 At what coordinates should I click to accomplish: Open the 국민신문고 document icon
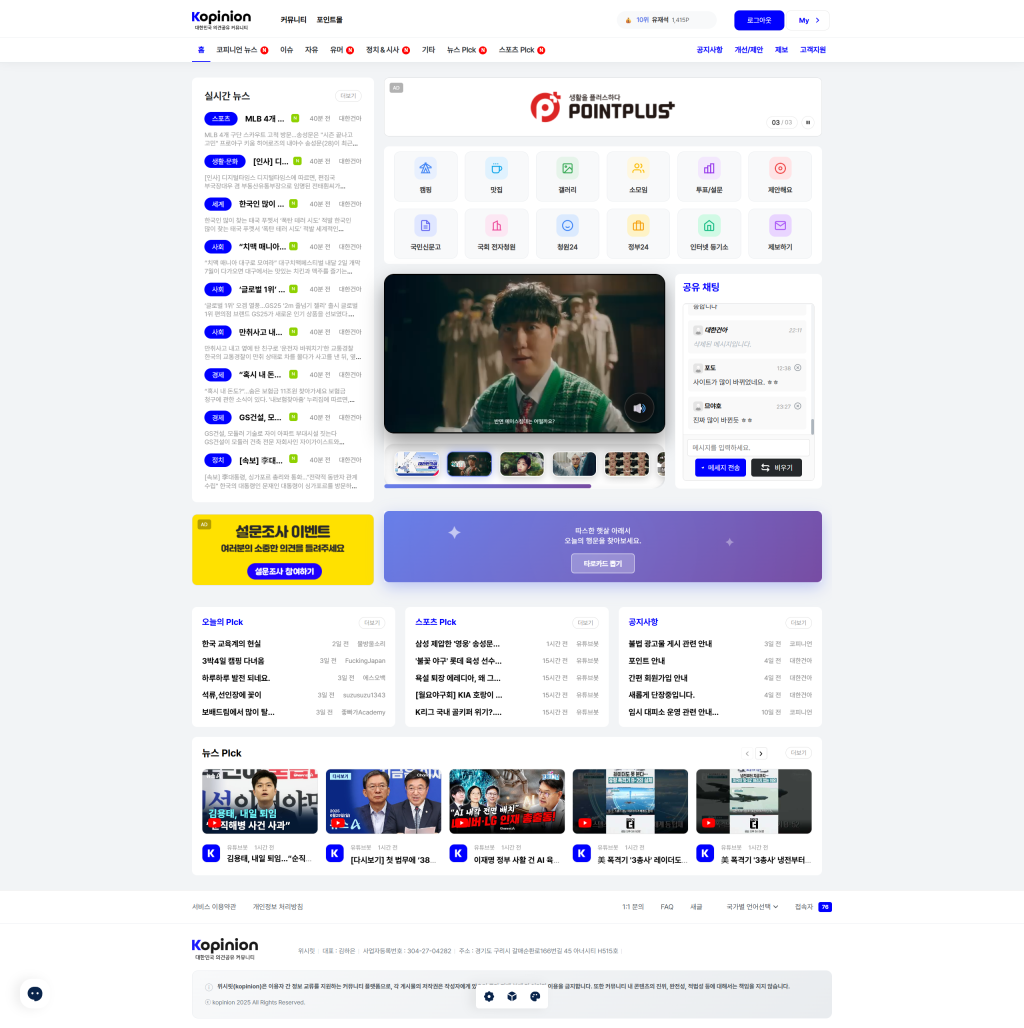425,226
